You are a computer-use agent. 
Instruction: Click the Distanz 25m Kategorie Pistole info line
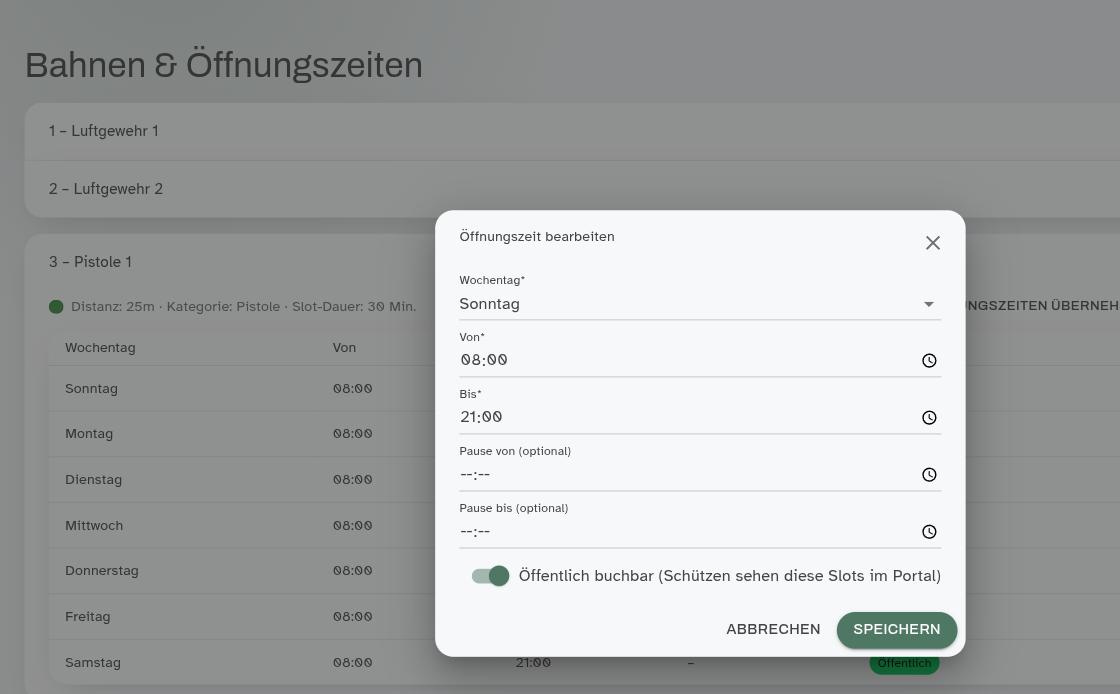point(244,307)
